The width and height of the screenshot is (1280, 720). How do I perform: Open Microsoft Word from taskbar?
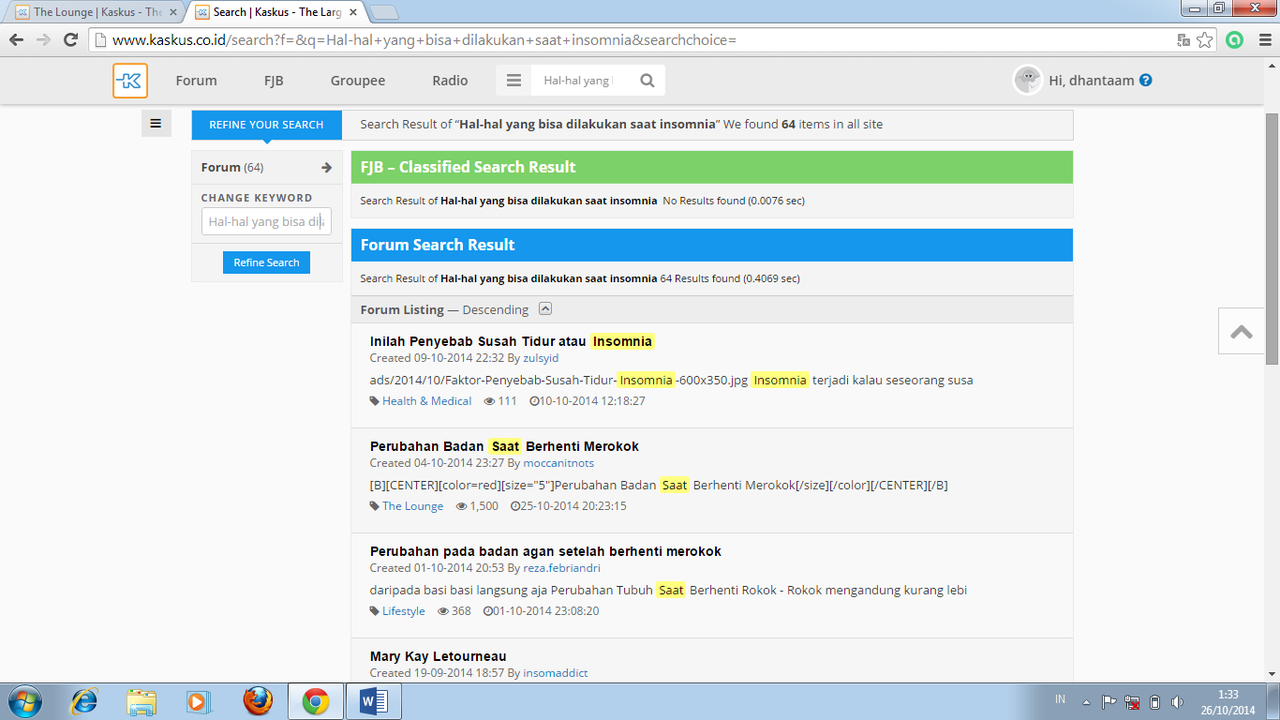pos(372,702)
